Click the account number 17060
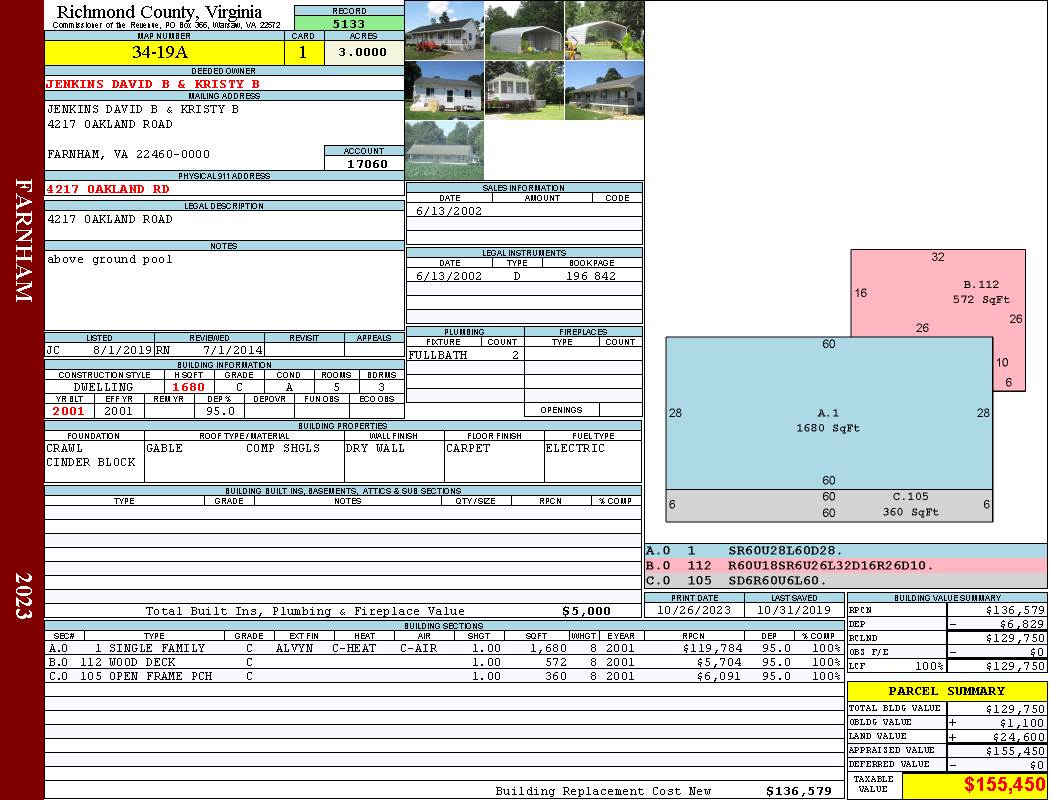The width and height of the screenshot is (1050, 800). [364, 163]
